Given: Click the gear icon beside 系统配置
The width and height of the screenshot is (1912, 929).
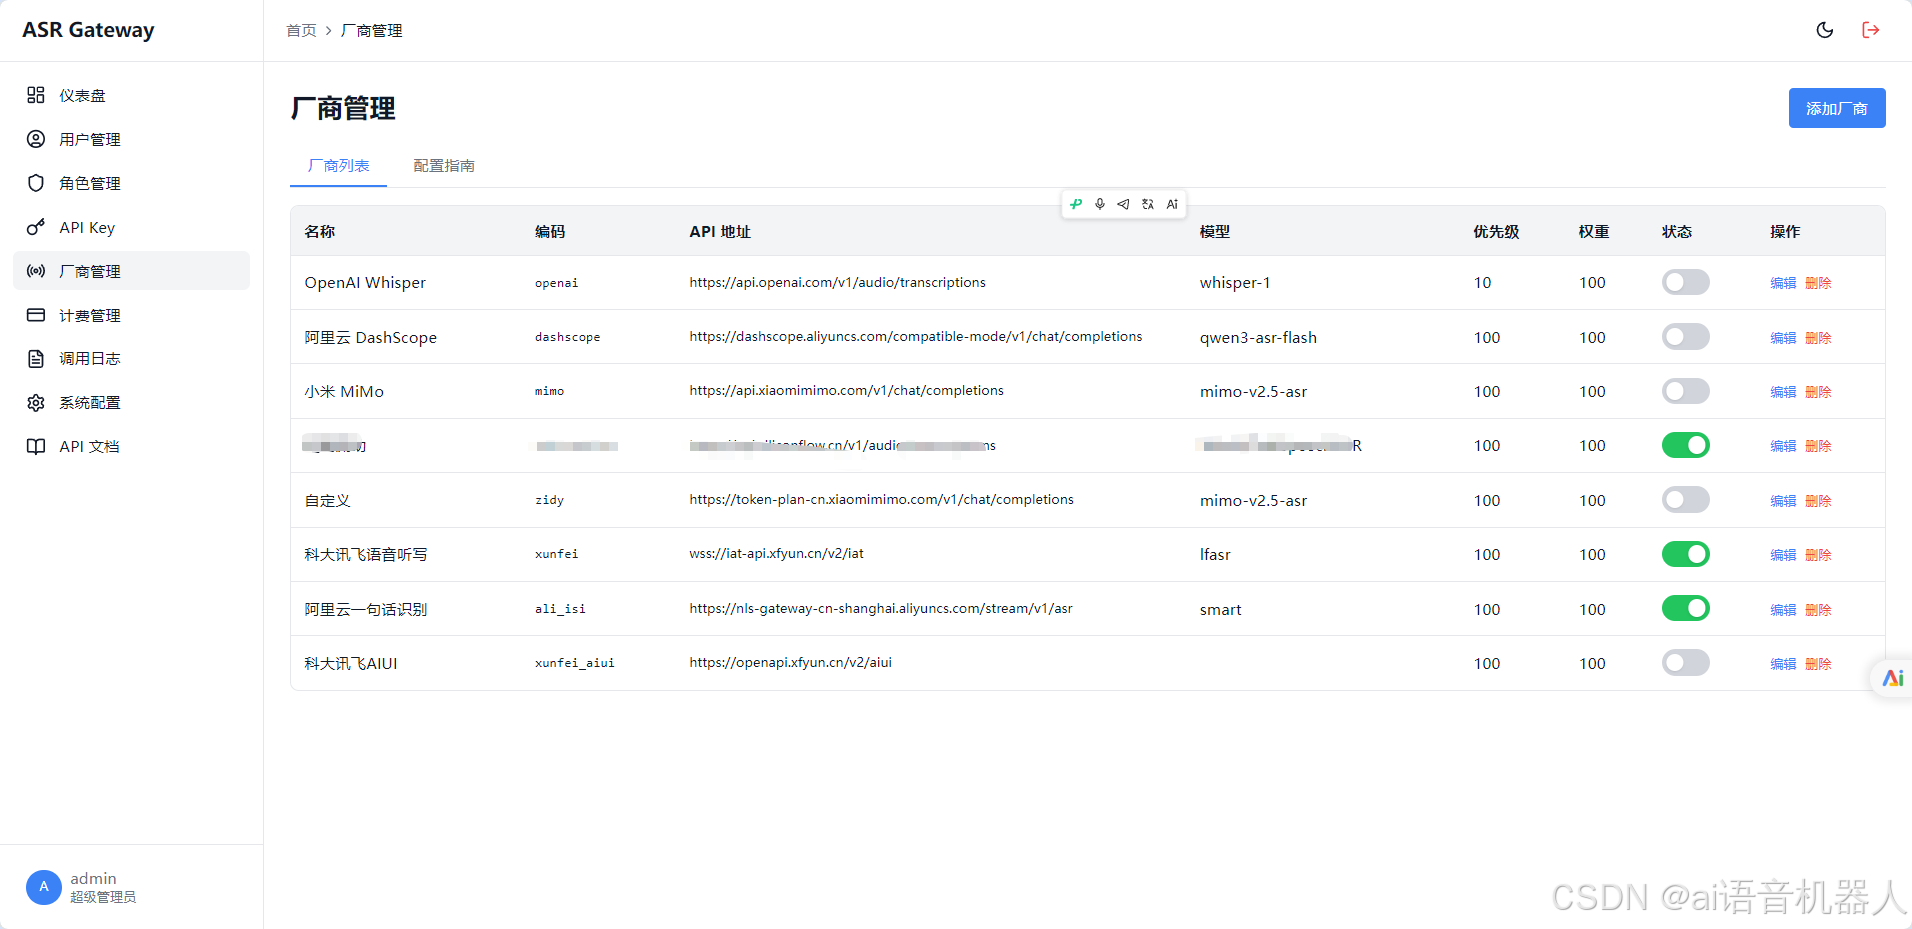Looking at the screenshot, I should click(36, 402).
